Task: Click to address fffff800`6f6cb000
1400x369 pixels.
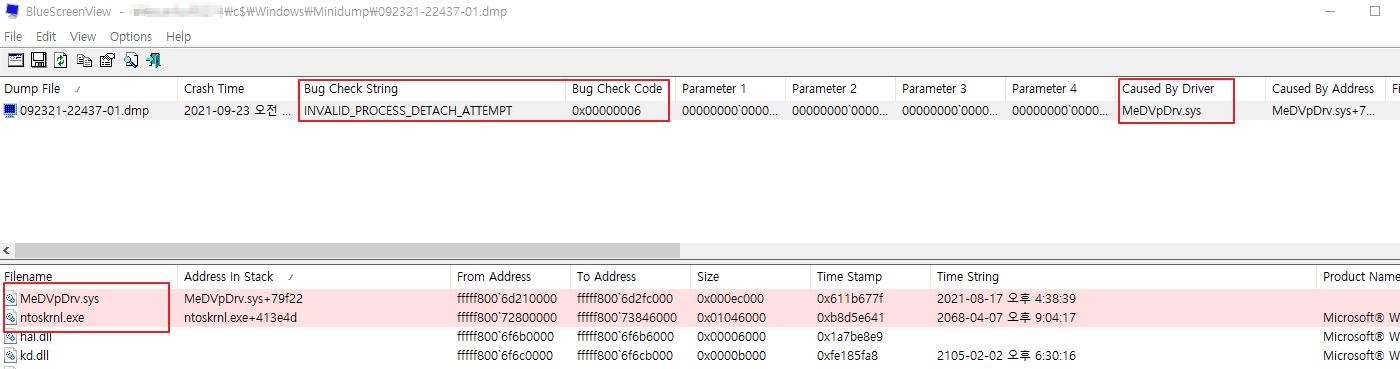Action: (625, 356)
